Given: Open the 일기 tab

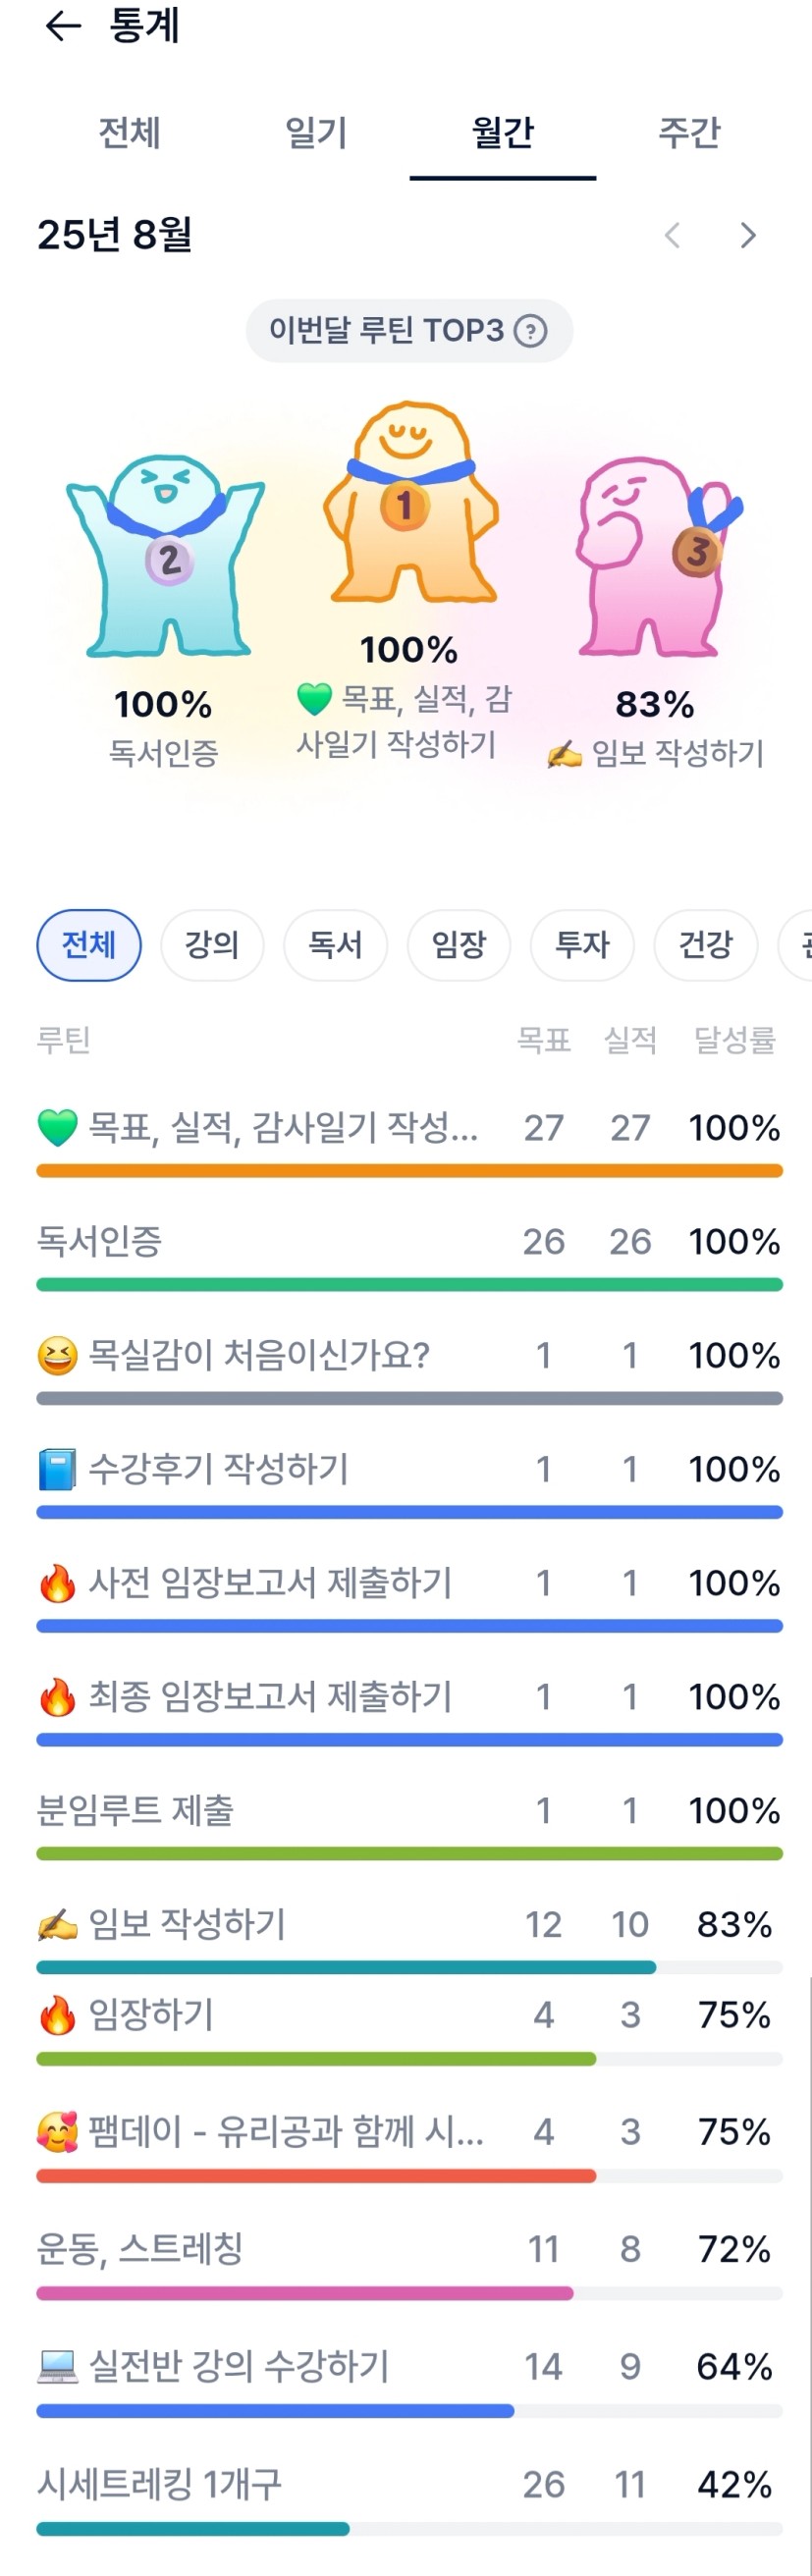Looking at the screenshot, I should (316, 133).
